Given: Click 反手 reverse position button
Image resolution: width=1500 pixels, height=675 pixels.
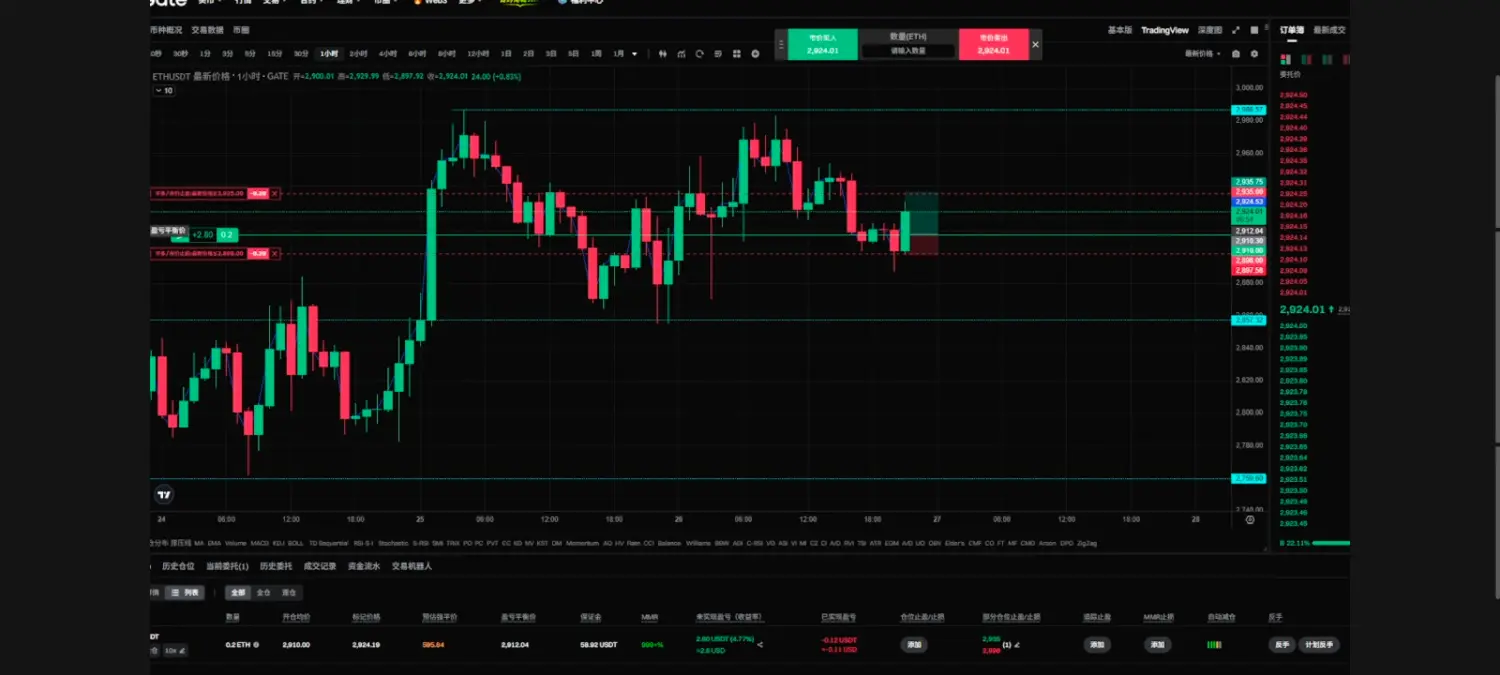Looking at the screenshot, I should pyautogui.click(x=1282, y=645).
